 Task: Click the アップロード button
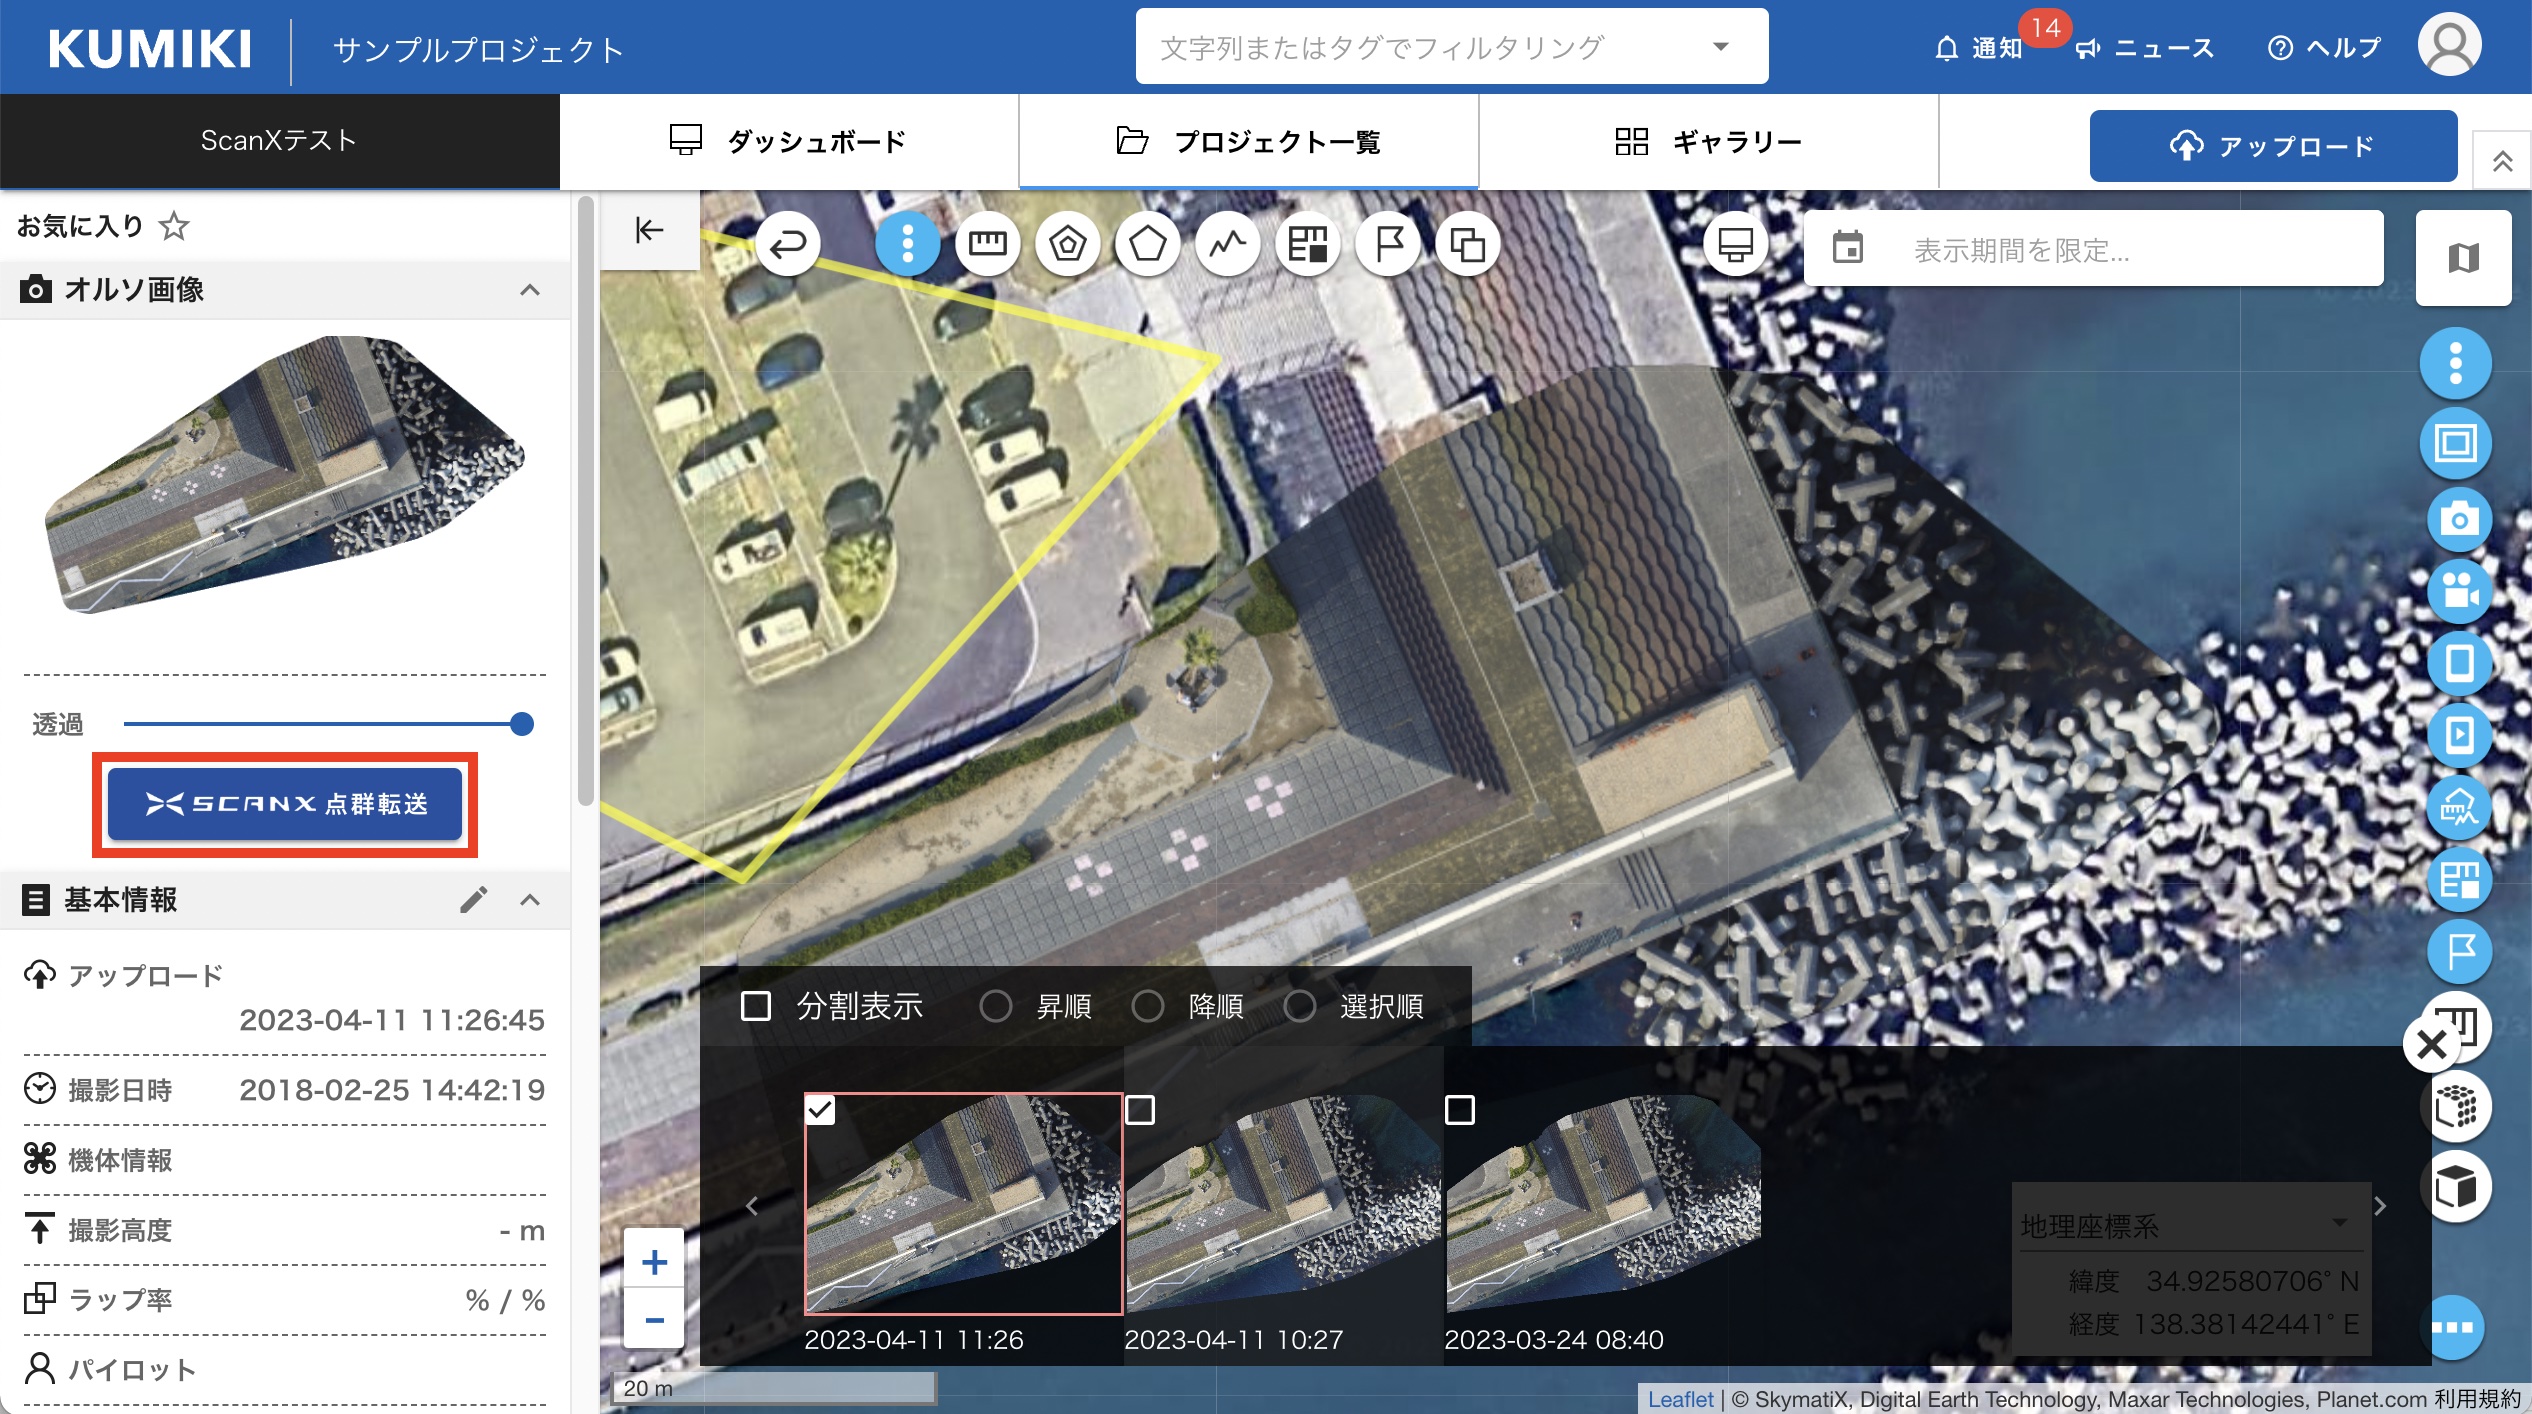point(2272,146)
